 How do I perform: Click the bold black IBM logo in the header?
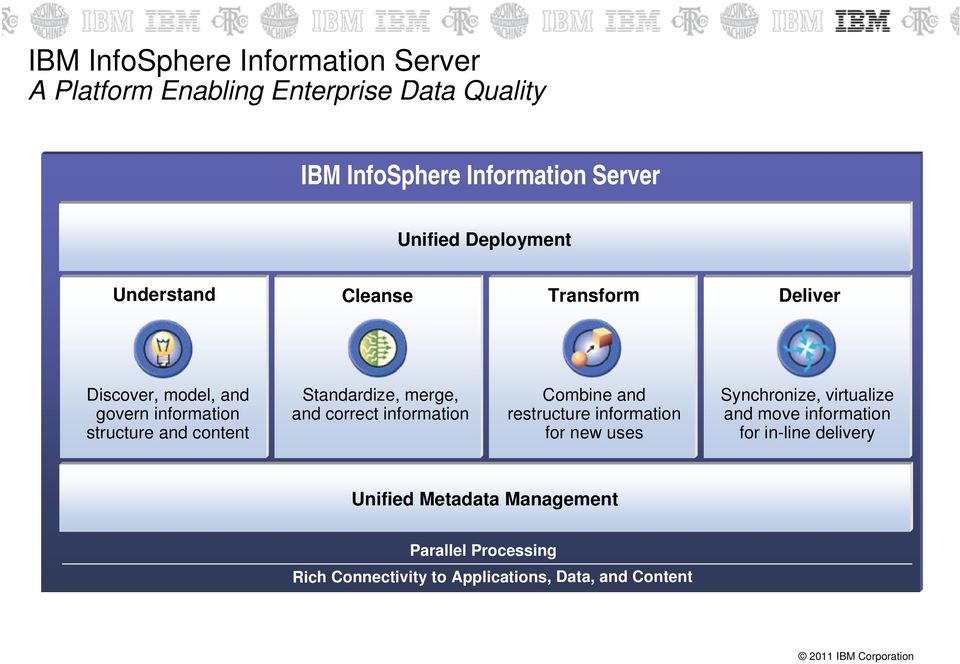tap(863, 21)
